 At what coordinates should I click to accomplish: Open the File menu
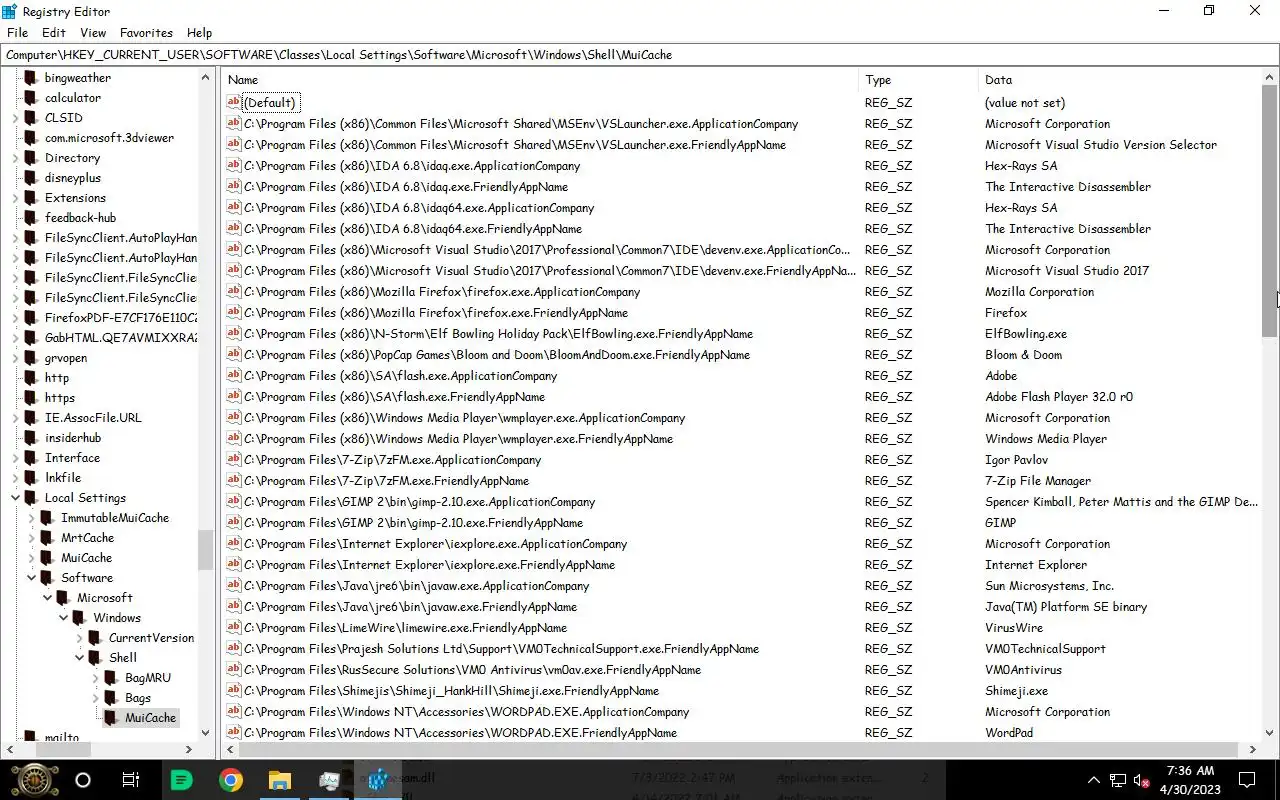[17, 33]
